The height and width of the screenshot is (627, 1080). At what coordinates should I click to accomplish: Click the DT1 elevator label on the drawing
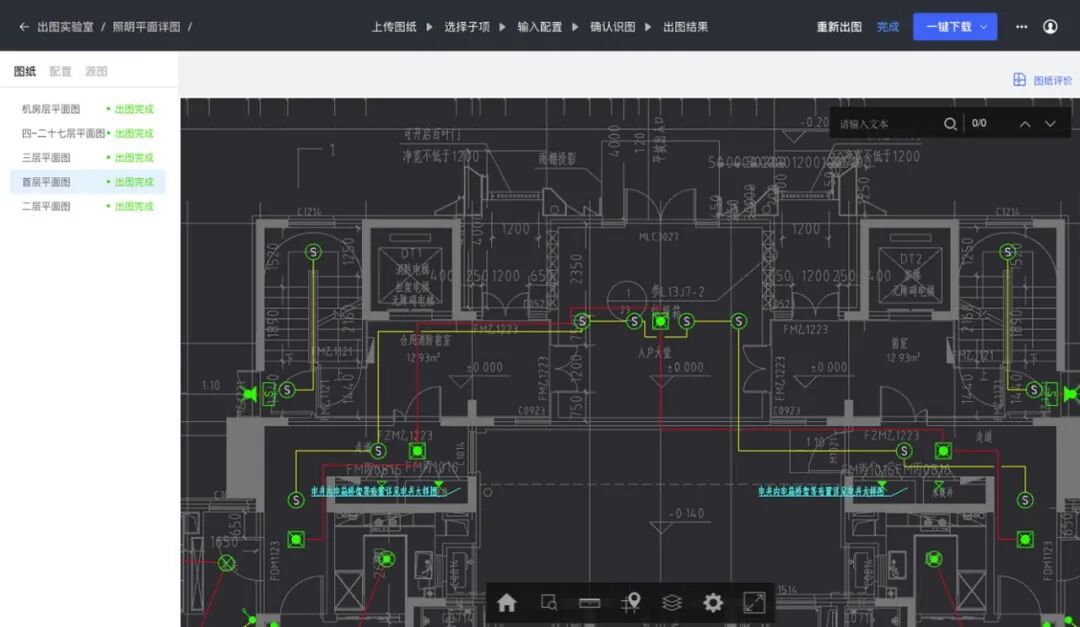(411, 254)
